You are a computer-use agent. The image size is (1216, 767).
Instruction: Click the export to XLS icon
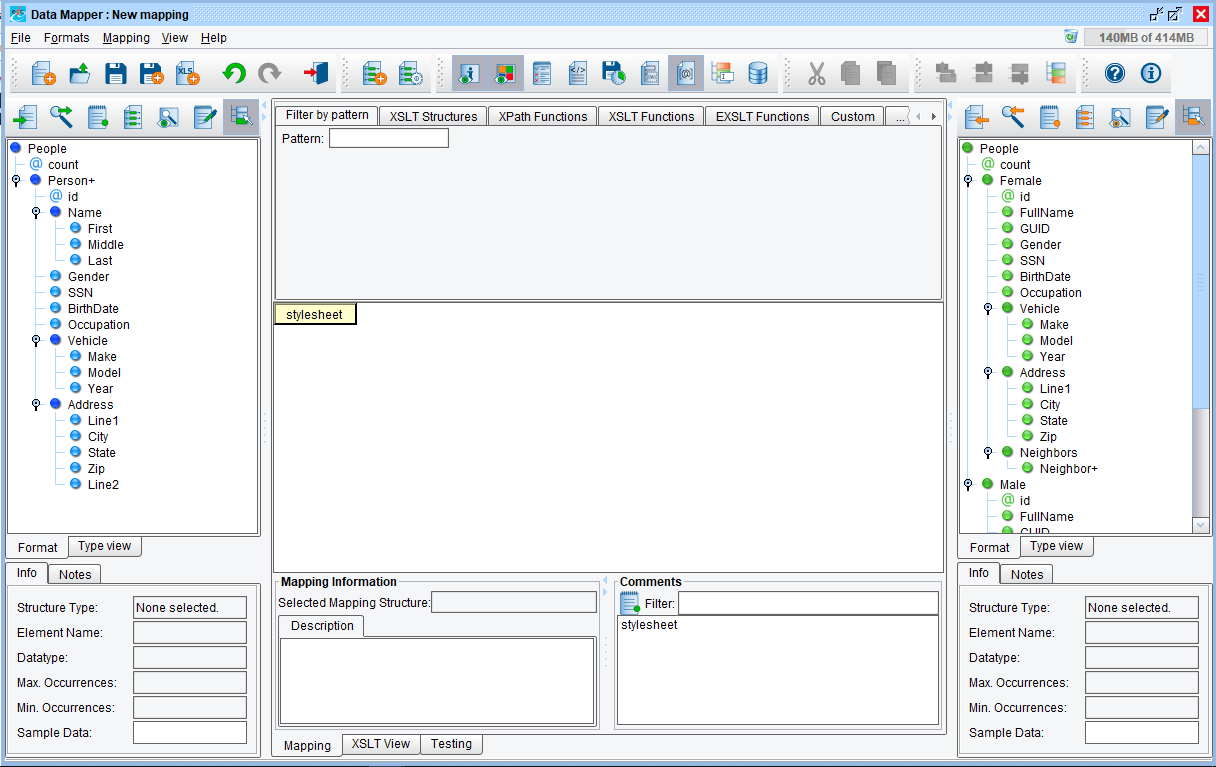tap(187, 73)
